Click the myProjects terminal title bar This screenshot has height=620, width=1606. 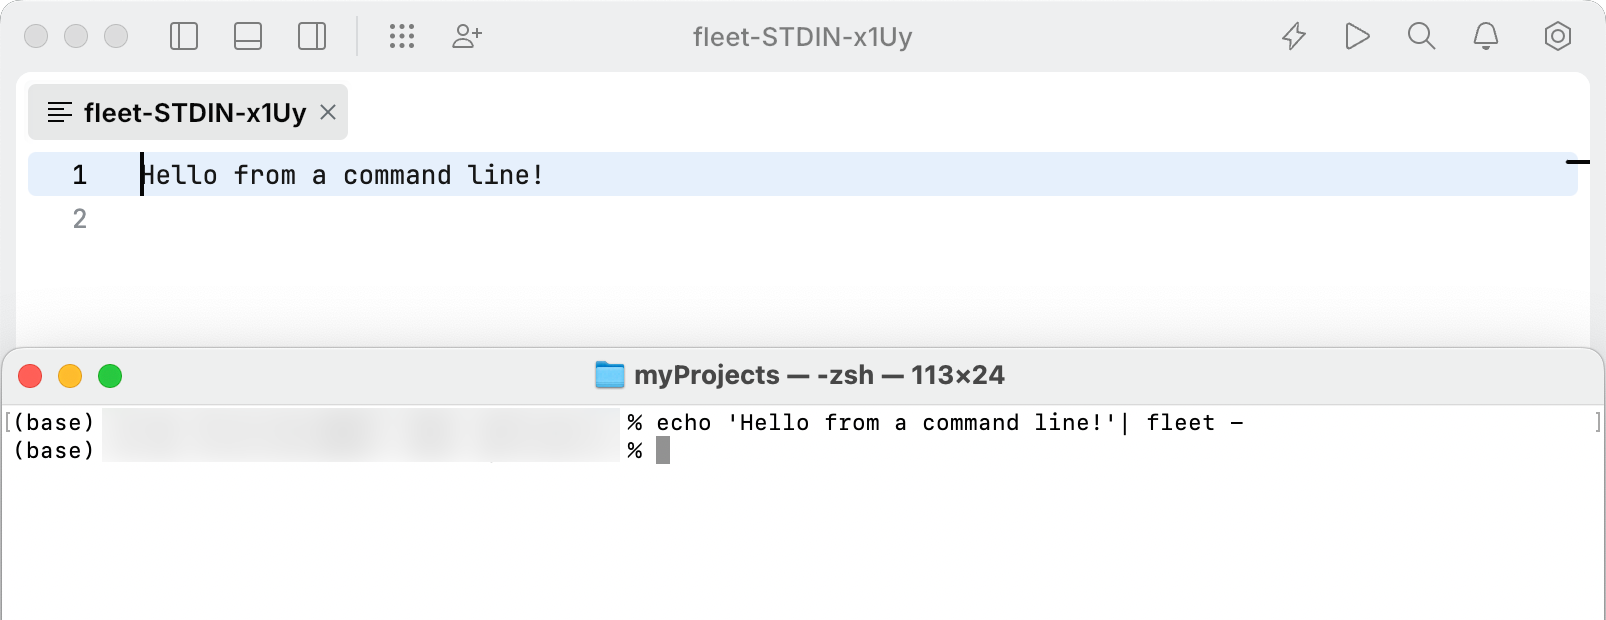[800, 375]
